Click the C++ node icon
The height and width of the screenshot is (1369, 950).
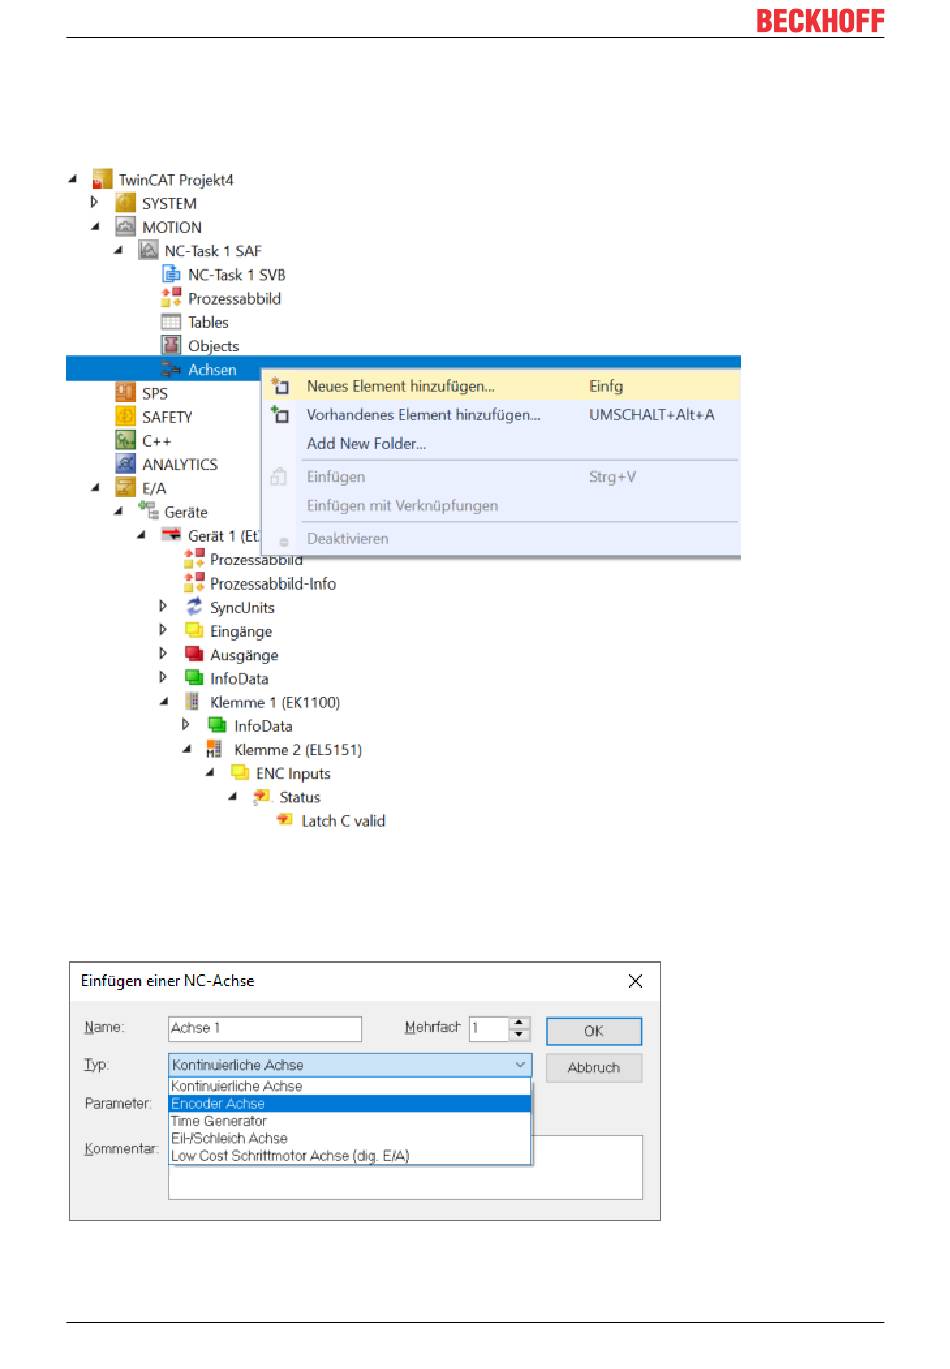pos(125,440)
